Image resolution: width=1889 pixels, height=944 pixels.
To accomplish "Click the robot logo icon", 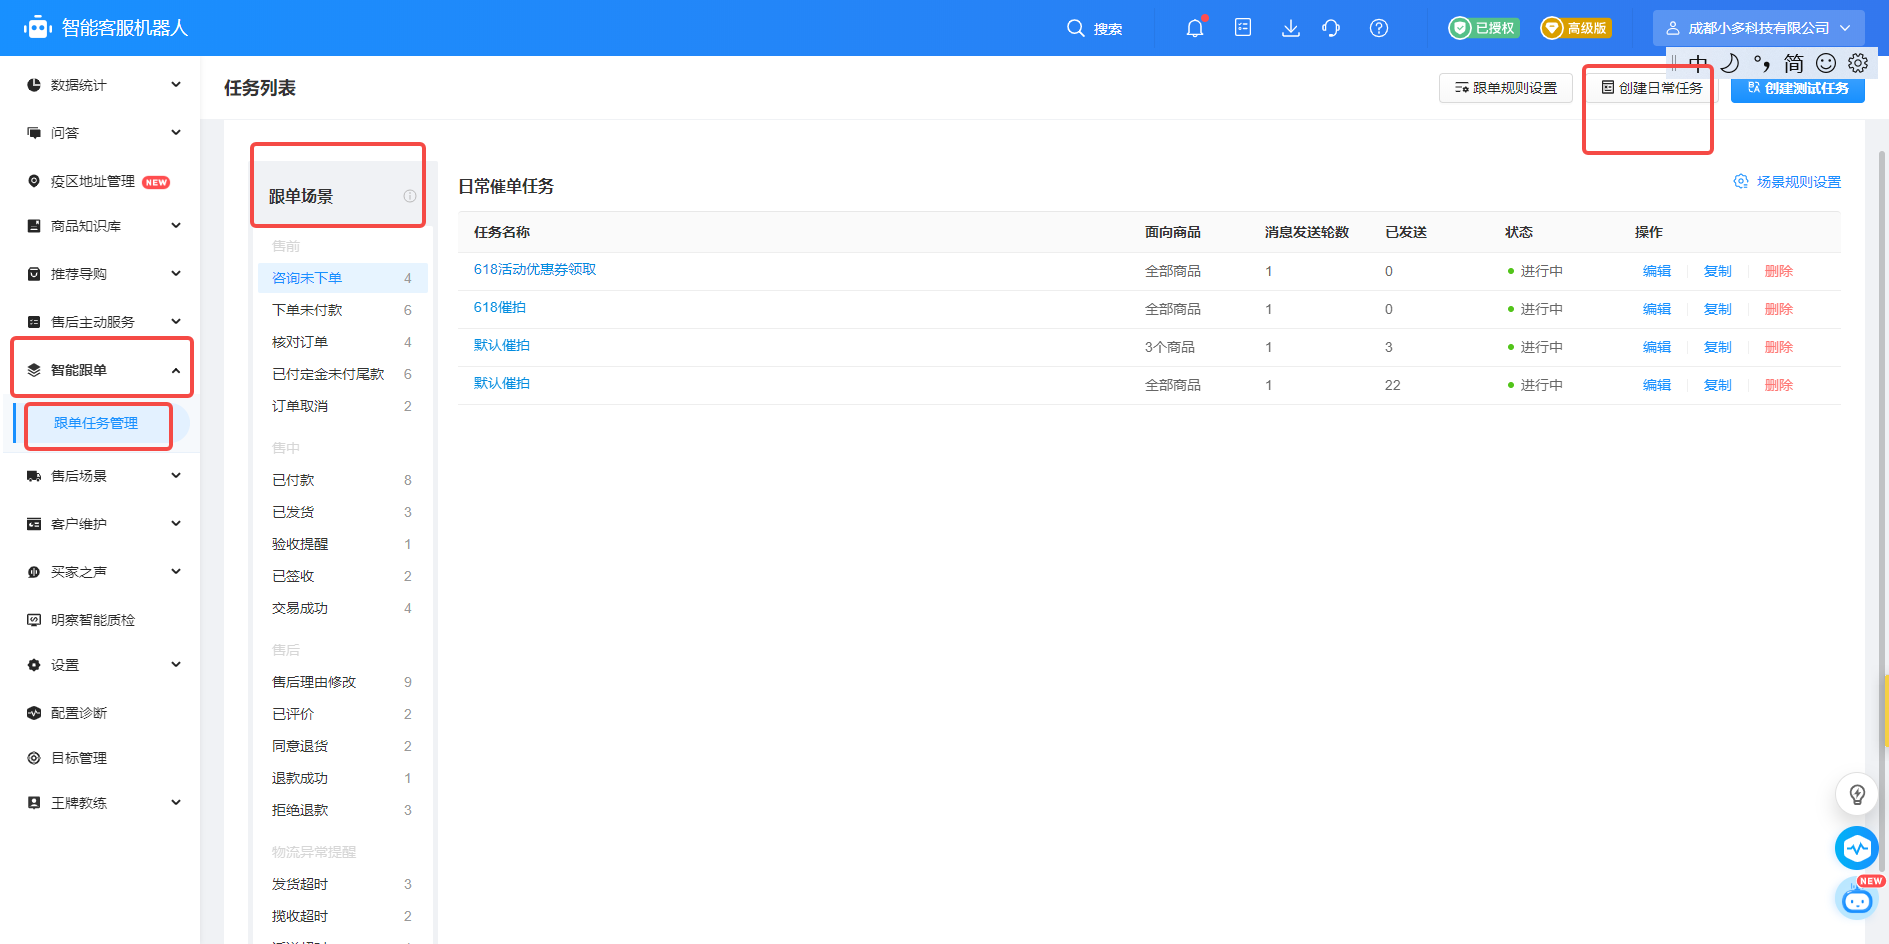I will pyautogui.click(x=38, y=28).
